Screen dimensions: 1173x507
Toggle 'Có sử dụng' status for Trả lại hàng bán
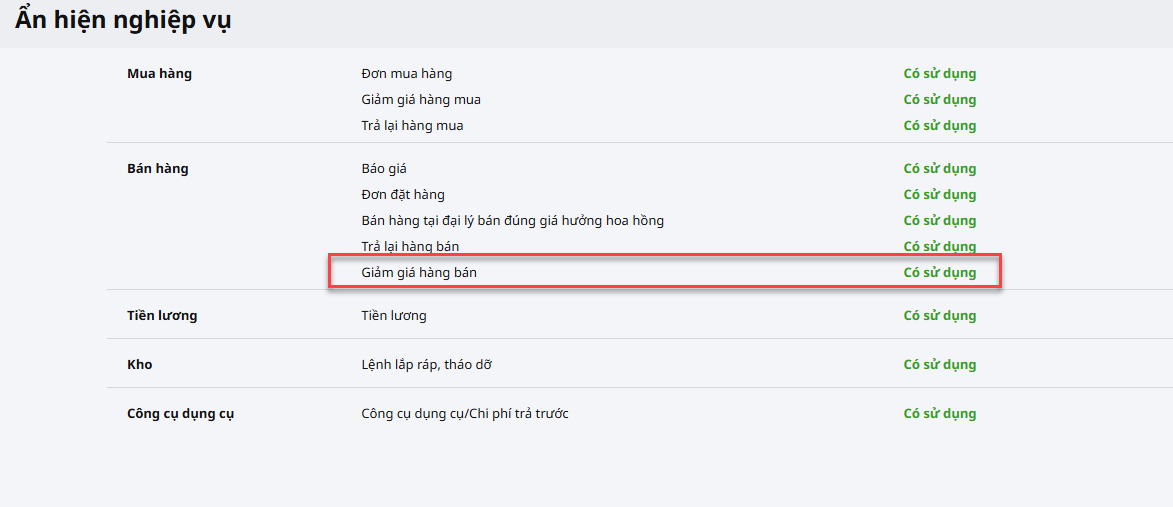[x=939, y=247]
